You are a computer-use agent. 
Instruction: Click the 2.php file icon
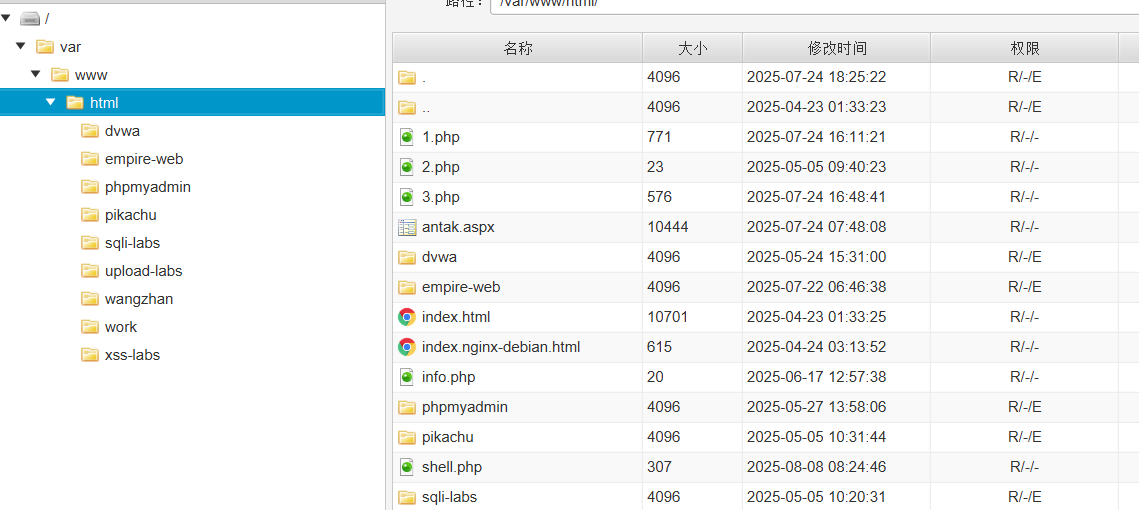pyautogui.click(x=407, y=167)
